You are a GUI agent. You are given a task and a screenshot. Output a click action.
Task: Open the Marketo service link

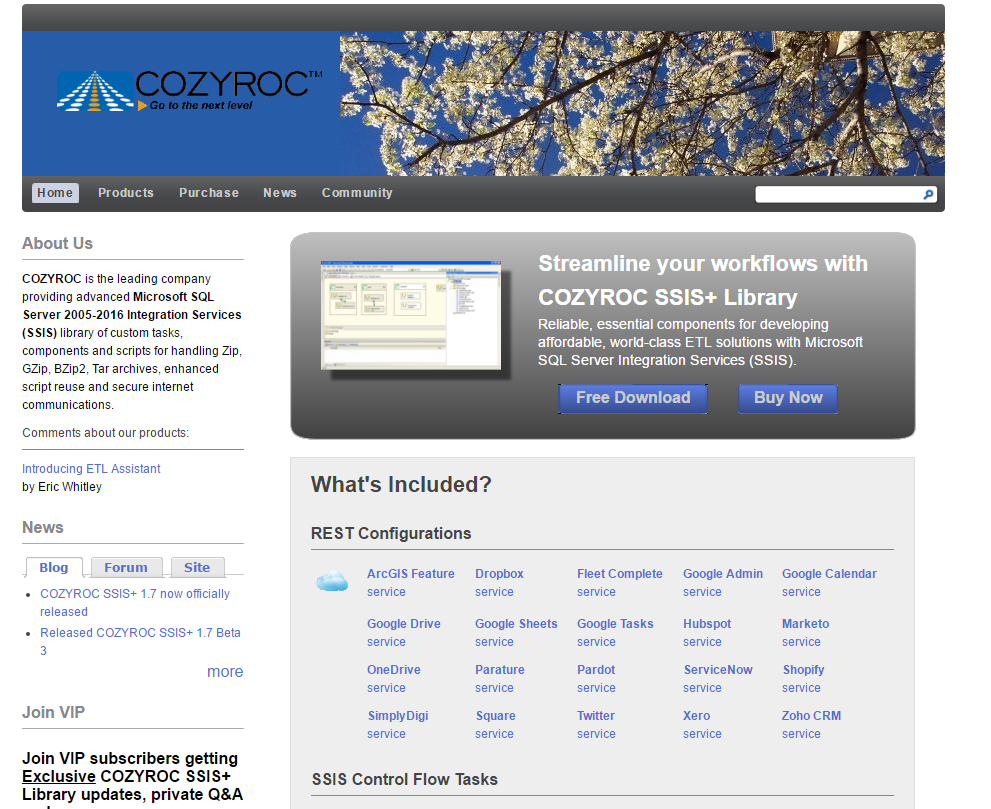pos(805,633)
